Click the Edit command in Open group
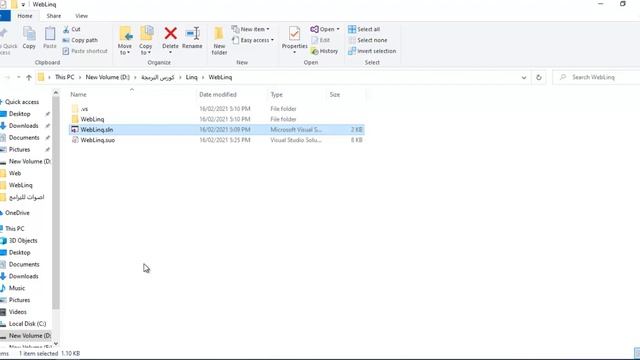 click(x=321, y=40)
